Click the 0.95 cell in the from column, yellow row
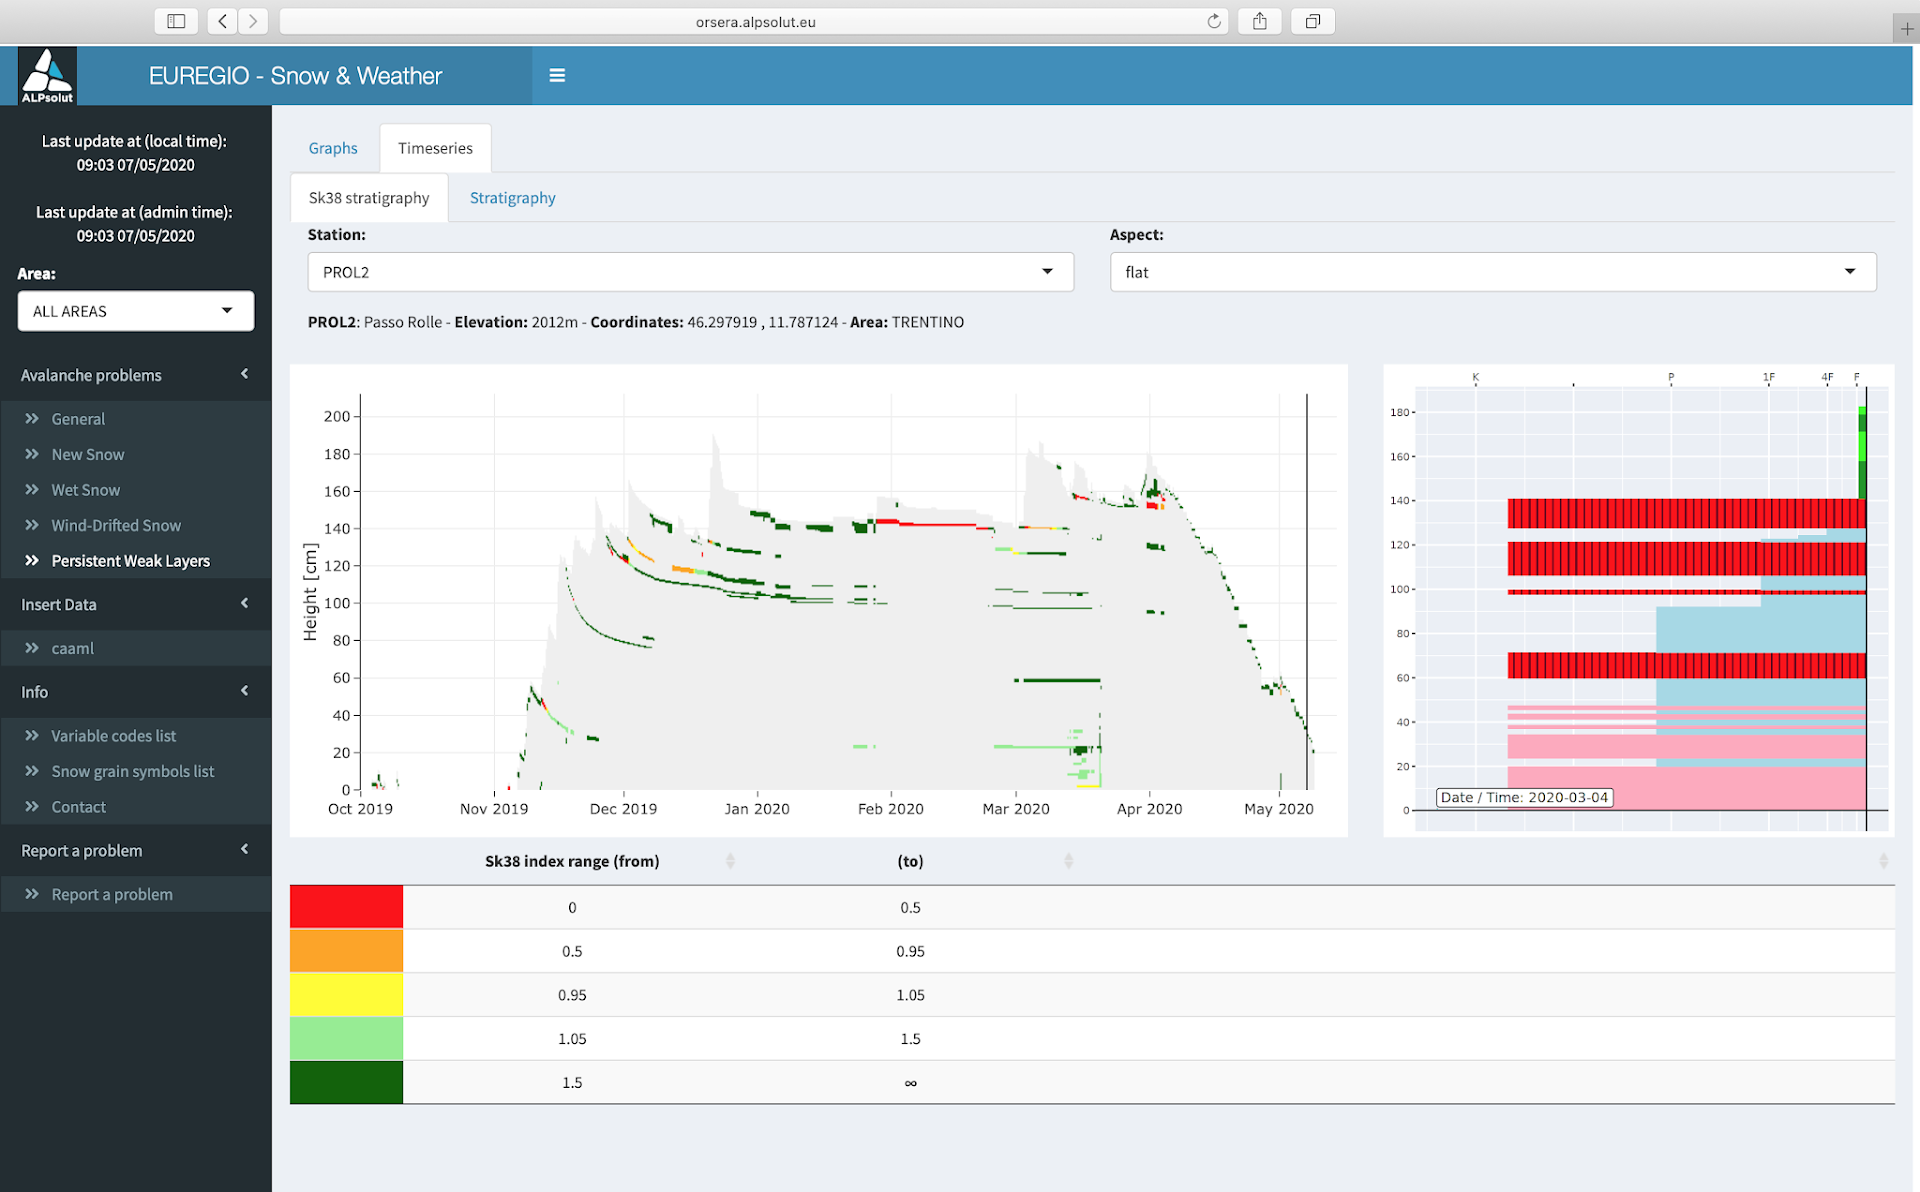 click(572, 995)
